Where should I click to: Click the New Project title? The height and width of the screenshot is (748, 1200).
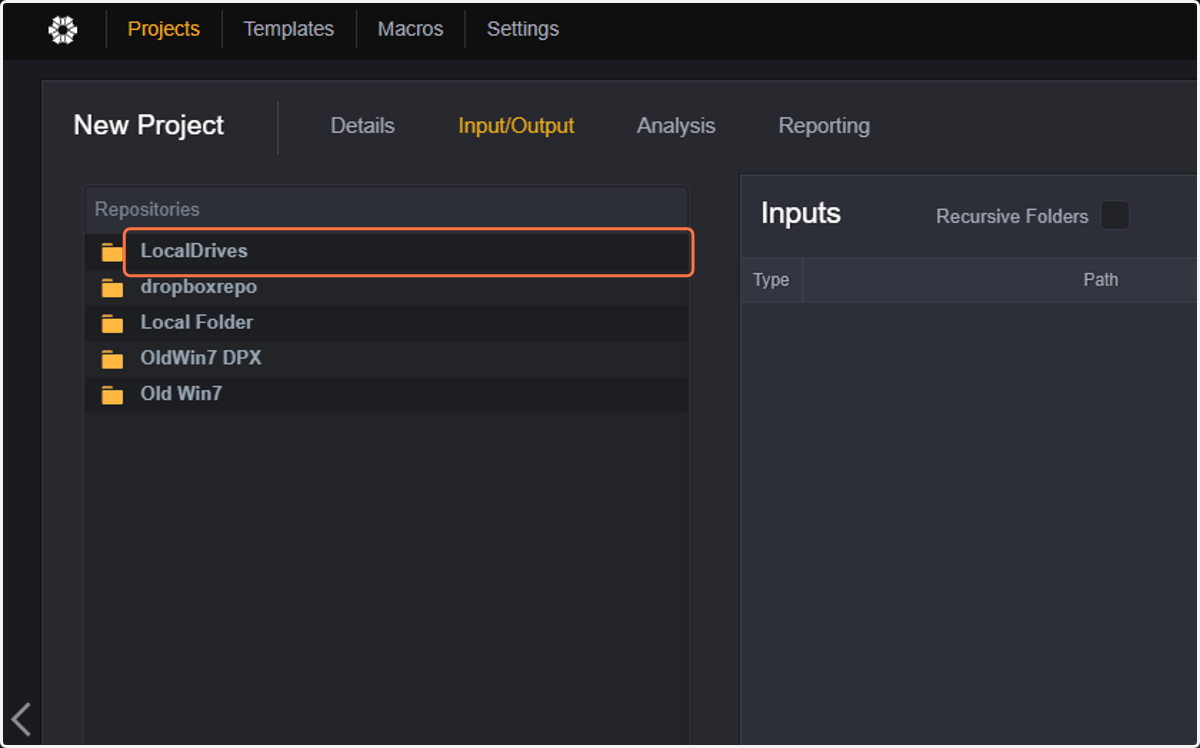point(149,125)
